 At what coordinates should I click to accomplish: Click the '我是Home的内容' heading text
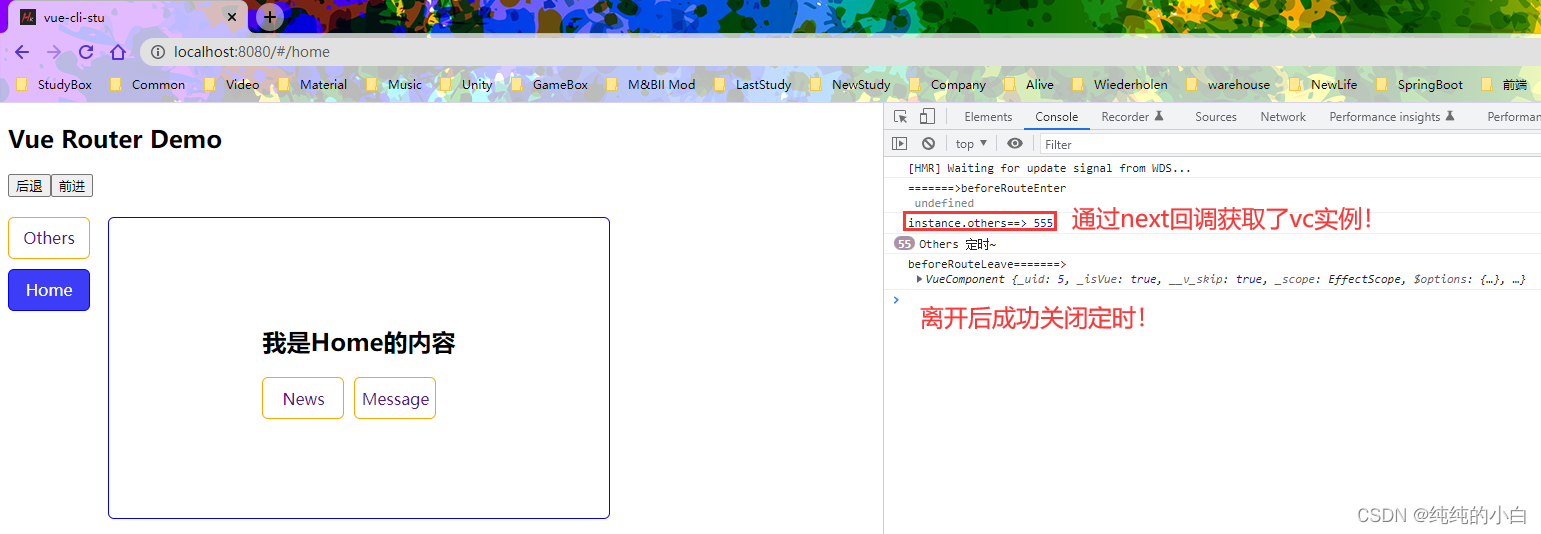coord(358,343)
